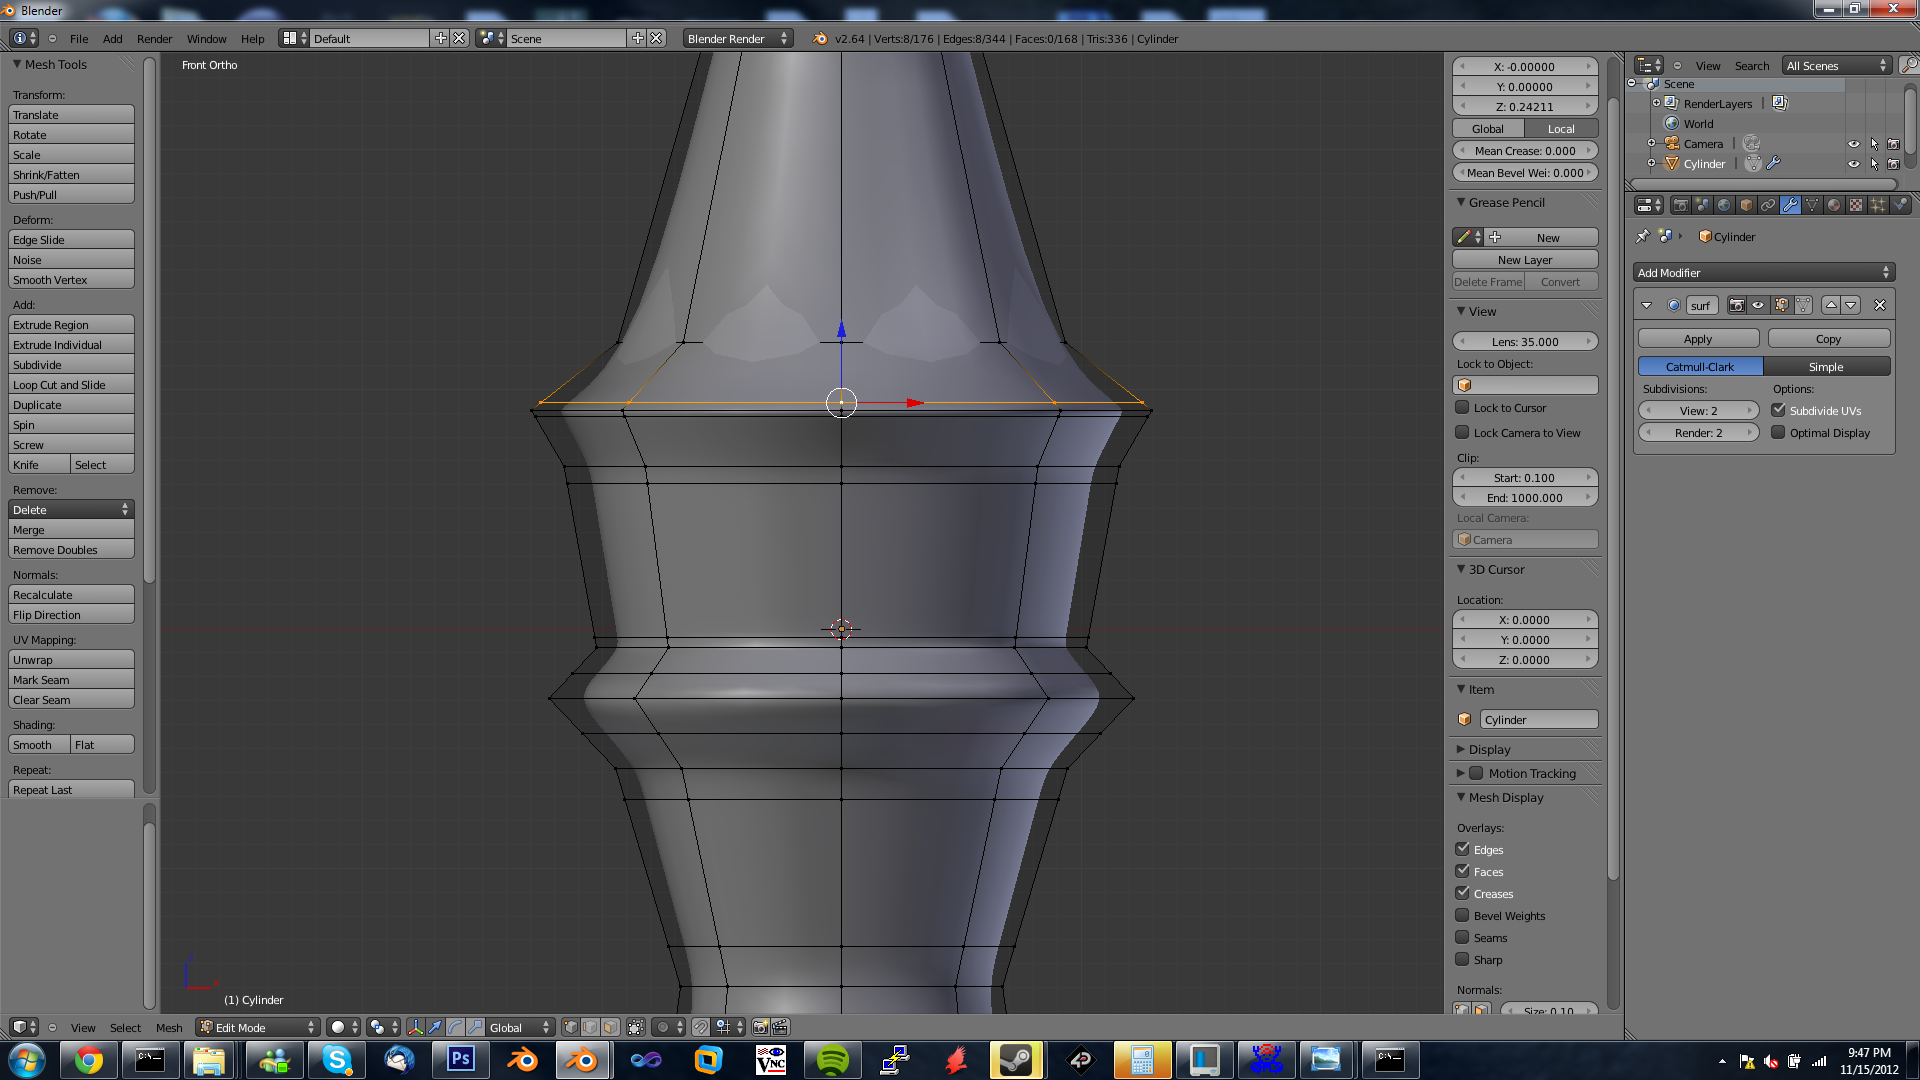Open the Add Modifier dropdown
The height and width of the screenshot is (1080, 1920).
pyautogui.click(x=1764, y=272)
